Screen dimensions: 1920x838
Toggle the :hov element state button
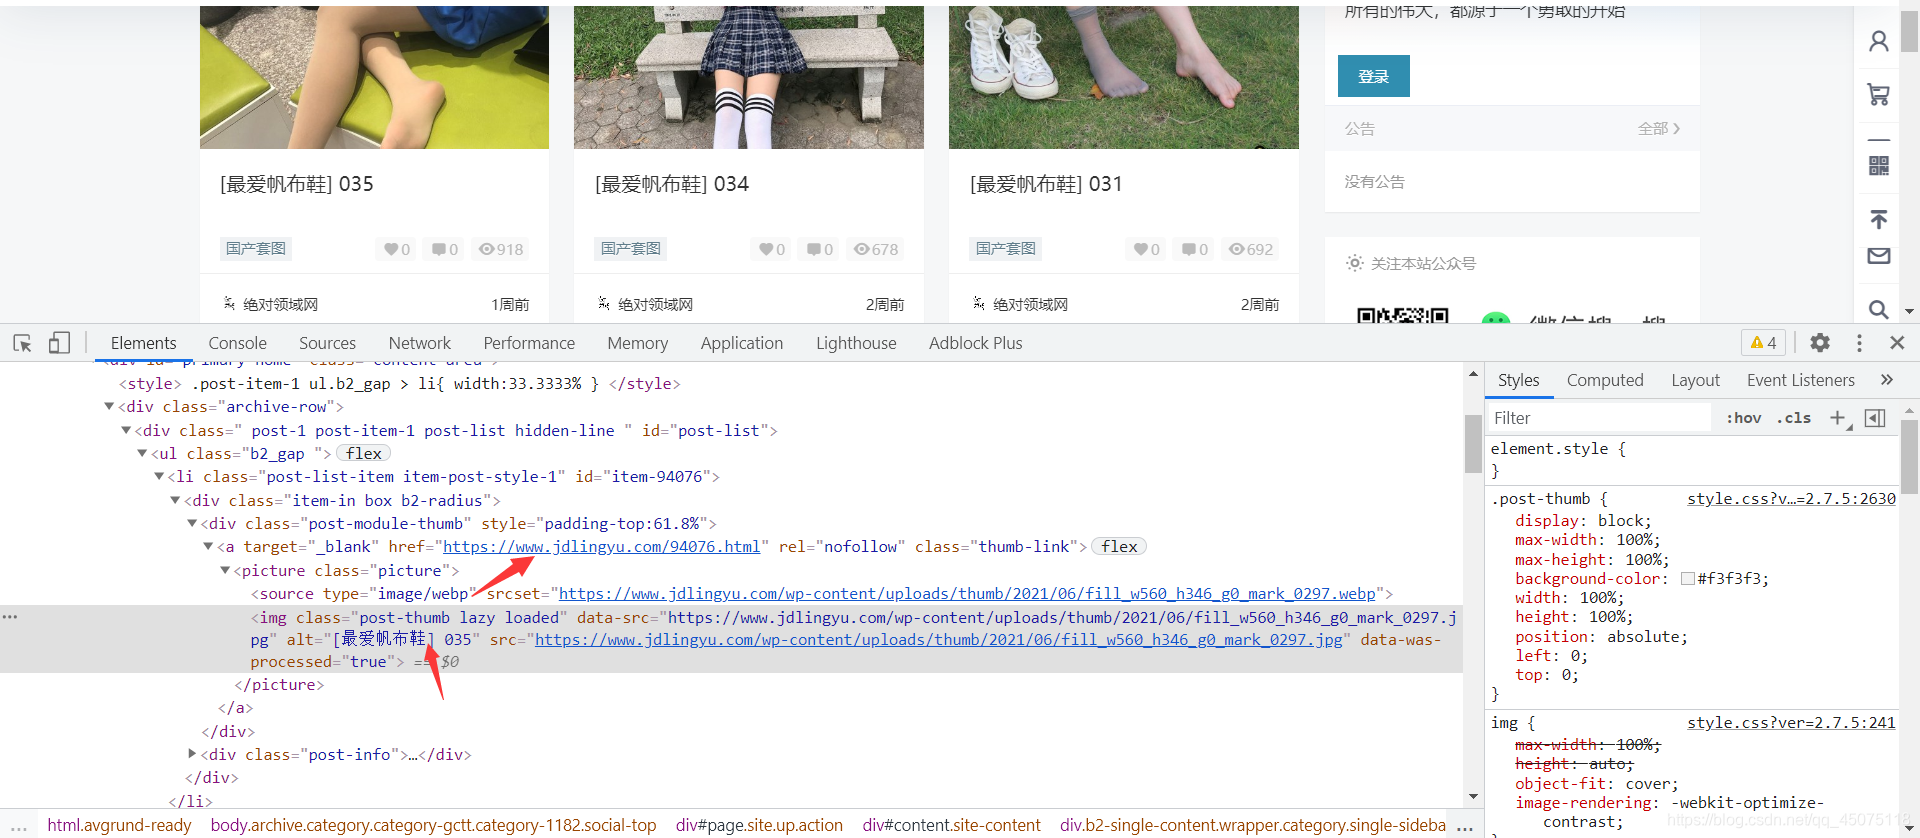point(1744,418)
